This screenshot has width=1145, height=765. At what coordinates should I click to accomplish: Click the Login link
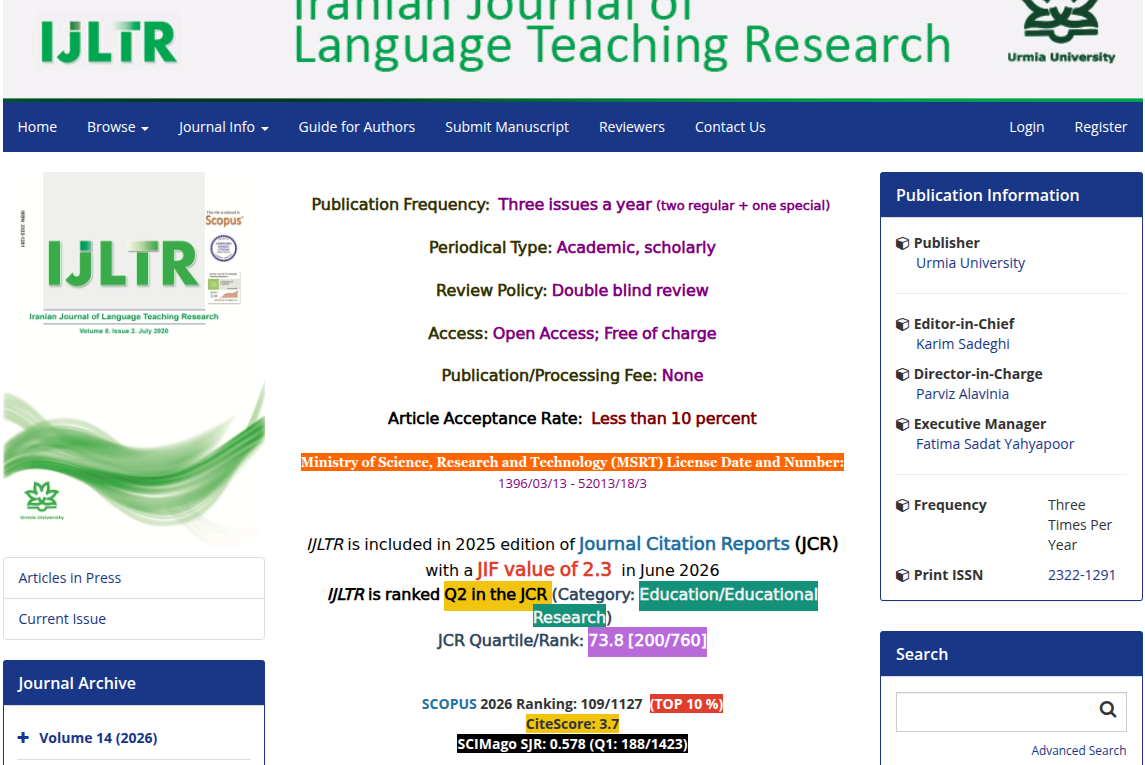pos(1027,127)
